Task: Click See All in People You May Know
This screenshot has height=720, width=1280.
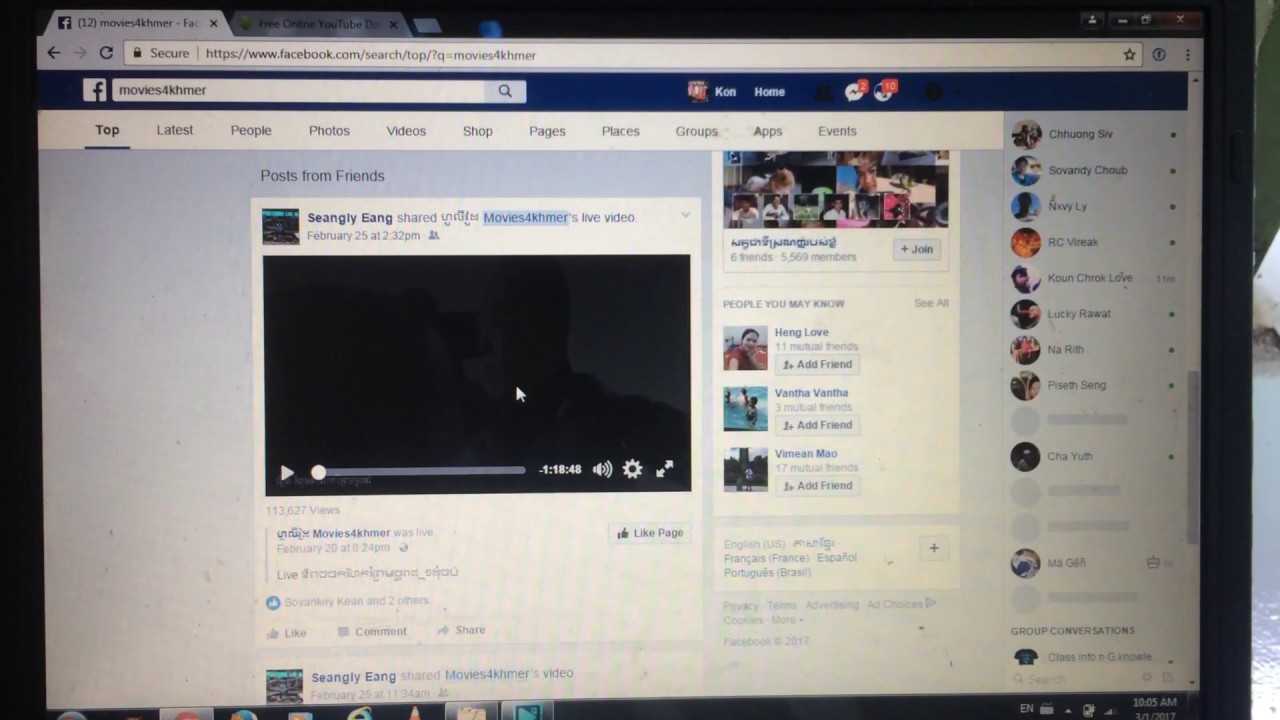Action: (931, 303)
